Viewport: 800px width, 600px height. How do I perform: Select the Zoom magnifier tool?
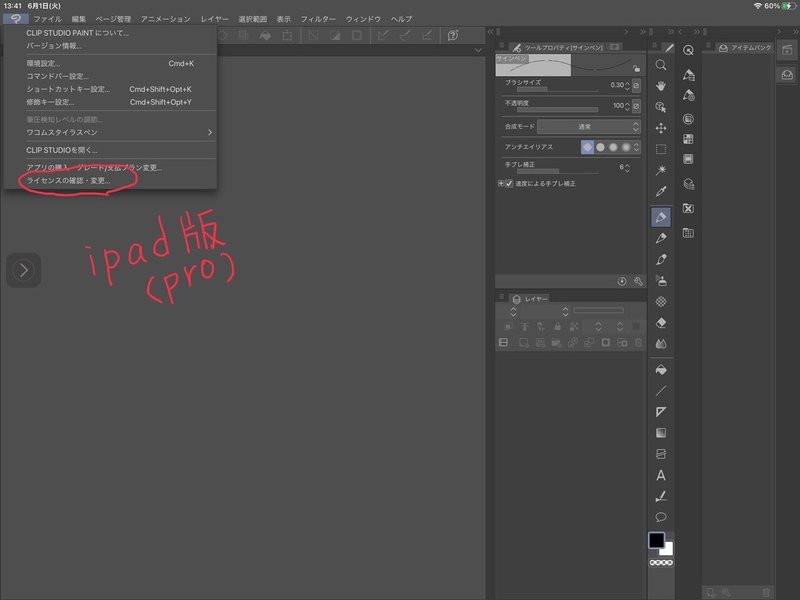[x=661, y=65]
